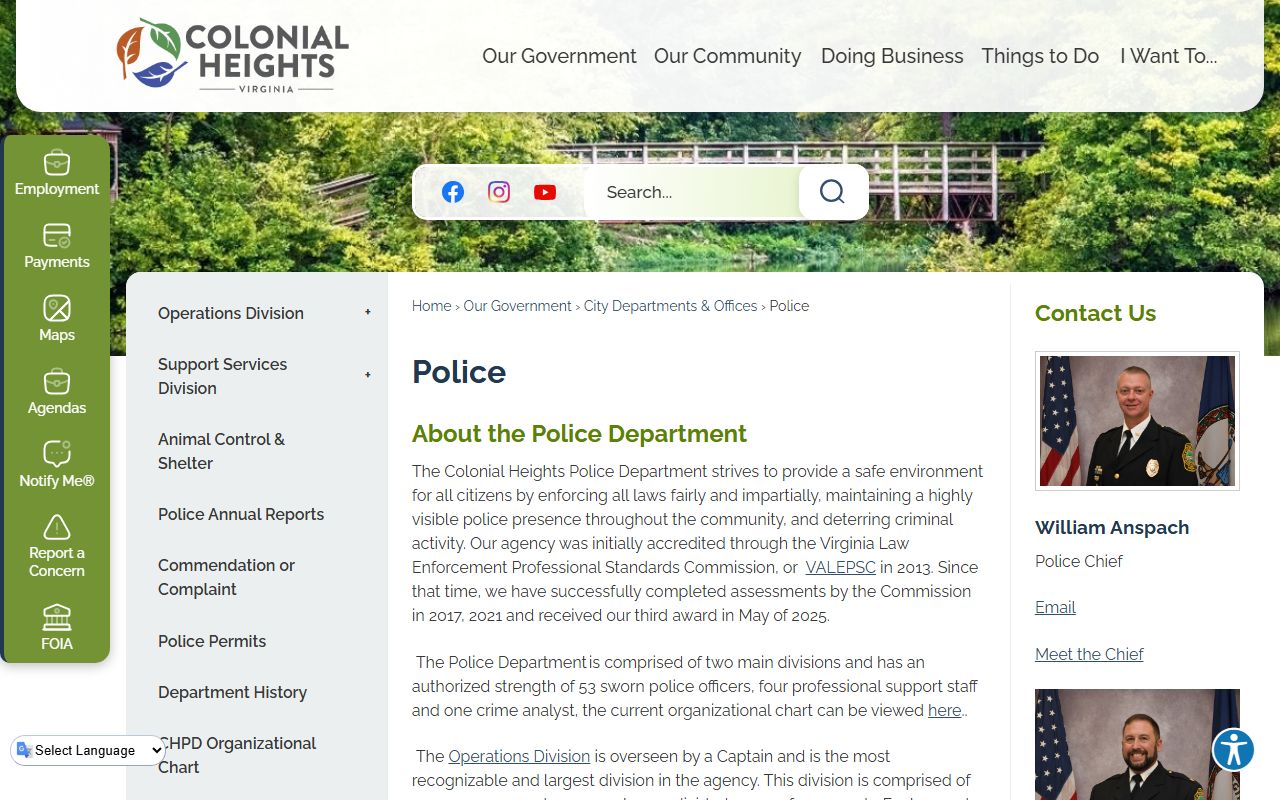Click the Police breadcrumb text
Viewport: 1280px width, 800px height.
tap(789, 306)
